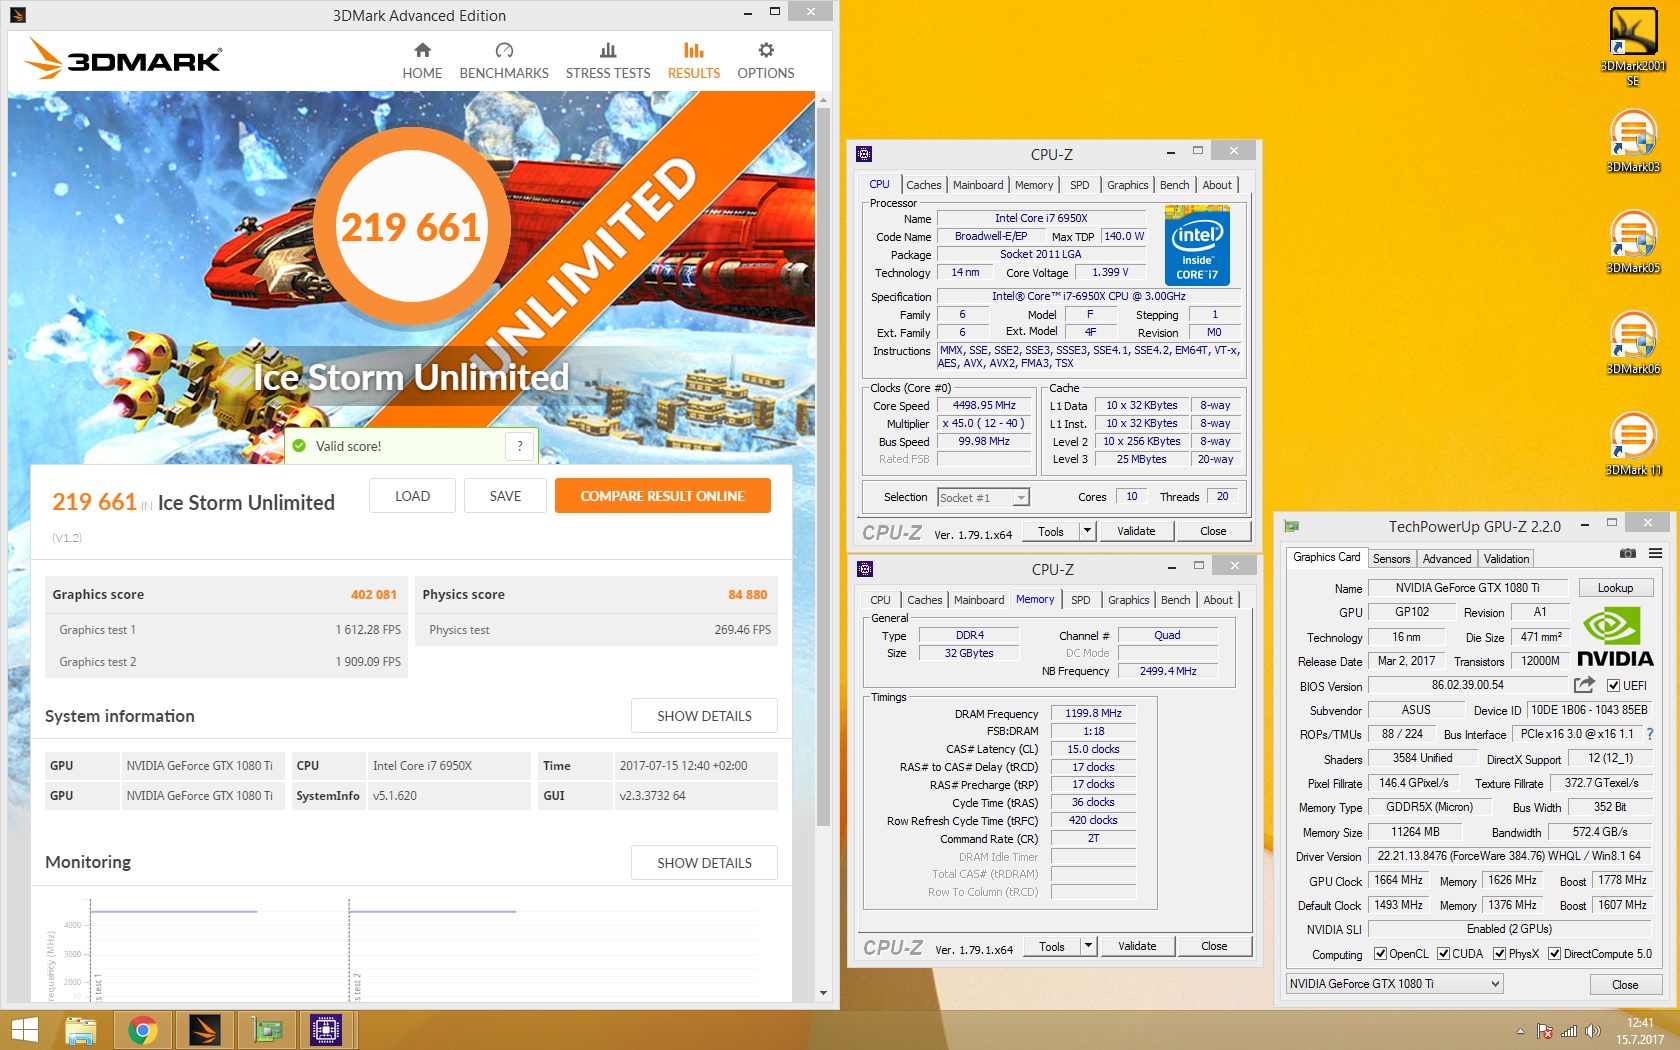Switch to Caches tab in upper CPU-Z window

tap(923, 185)
